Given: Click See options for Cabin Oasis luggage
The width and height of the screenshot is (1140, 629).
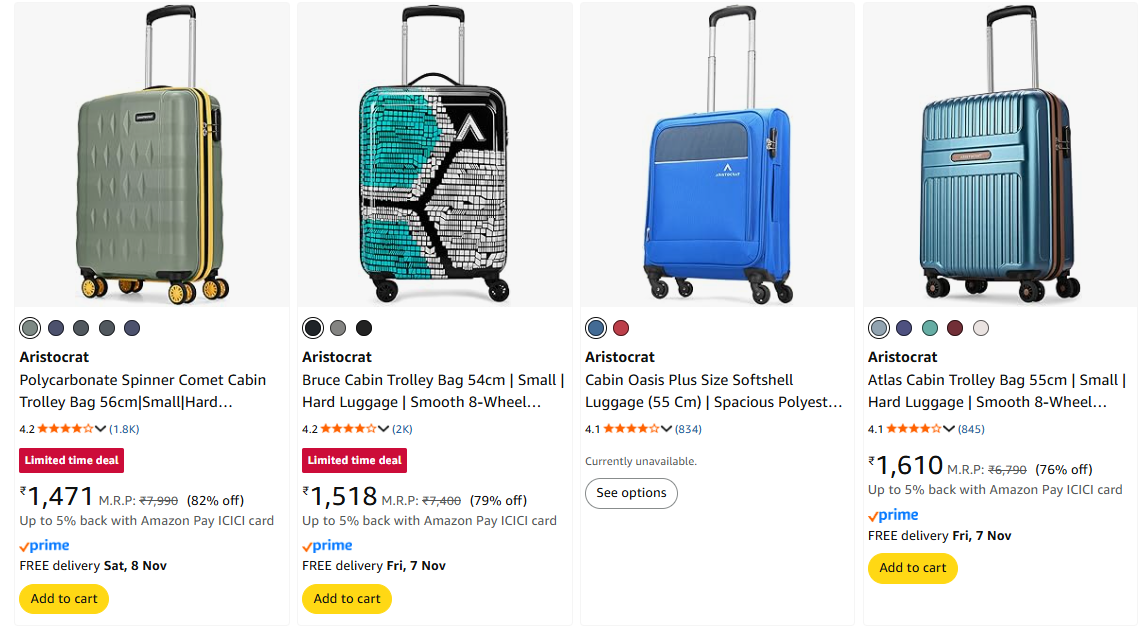Looking at the screenshot, I should click(631, 493).
